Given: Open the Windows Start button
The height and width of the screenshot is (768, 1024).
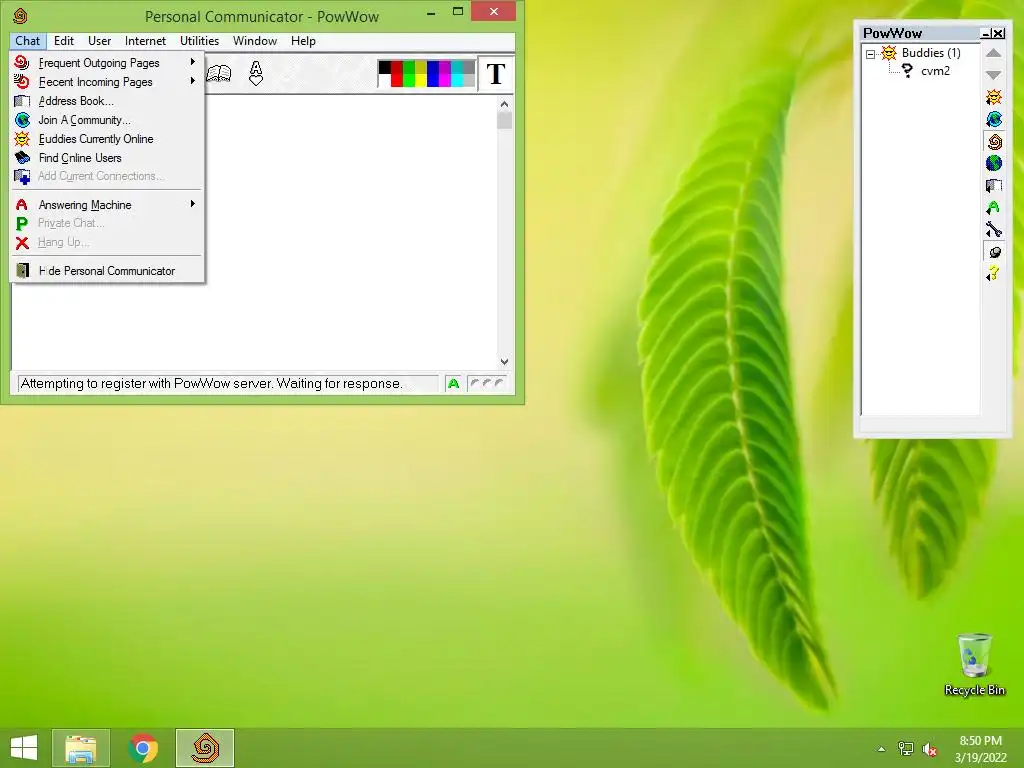Looking at the screenshot, I should point(24,748).
